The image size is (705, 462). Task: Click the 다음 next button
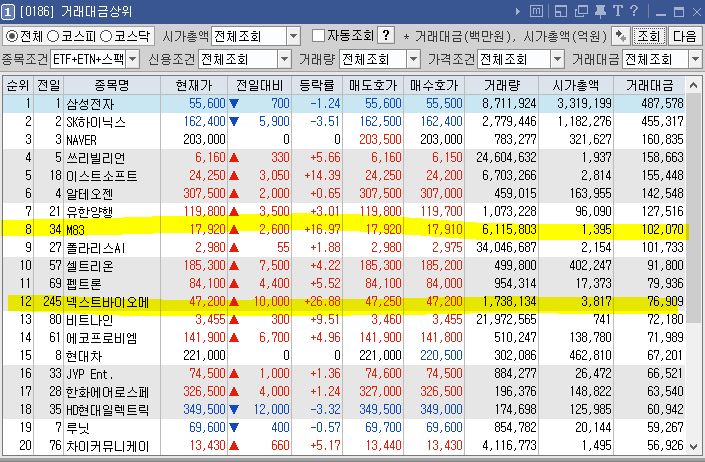point(685,36)
